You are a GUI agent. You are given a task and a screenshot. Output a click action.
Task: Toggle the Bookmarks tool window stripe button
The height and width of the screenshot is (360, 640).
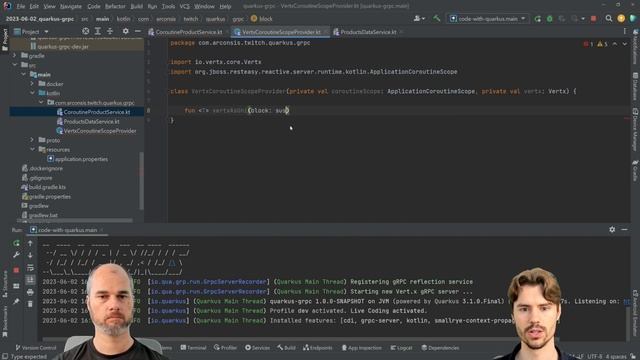(5, 321)
